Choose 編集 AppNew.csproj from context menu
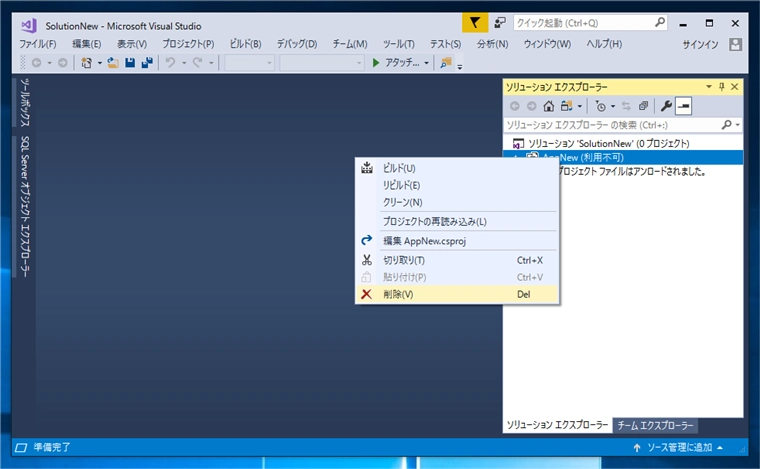Viewport: 760px width, 469px height. 457,241
